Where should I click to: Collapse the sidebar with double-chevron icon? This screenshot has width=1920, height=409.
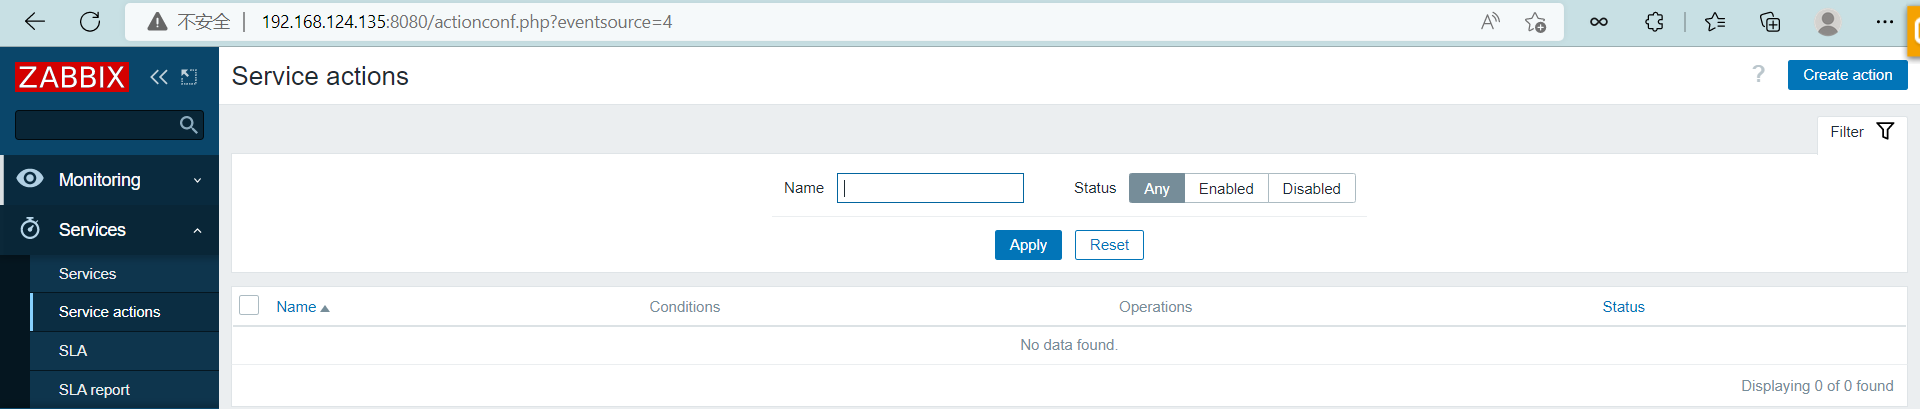(159, 77)
